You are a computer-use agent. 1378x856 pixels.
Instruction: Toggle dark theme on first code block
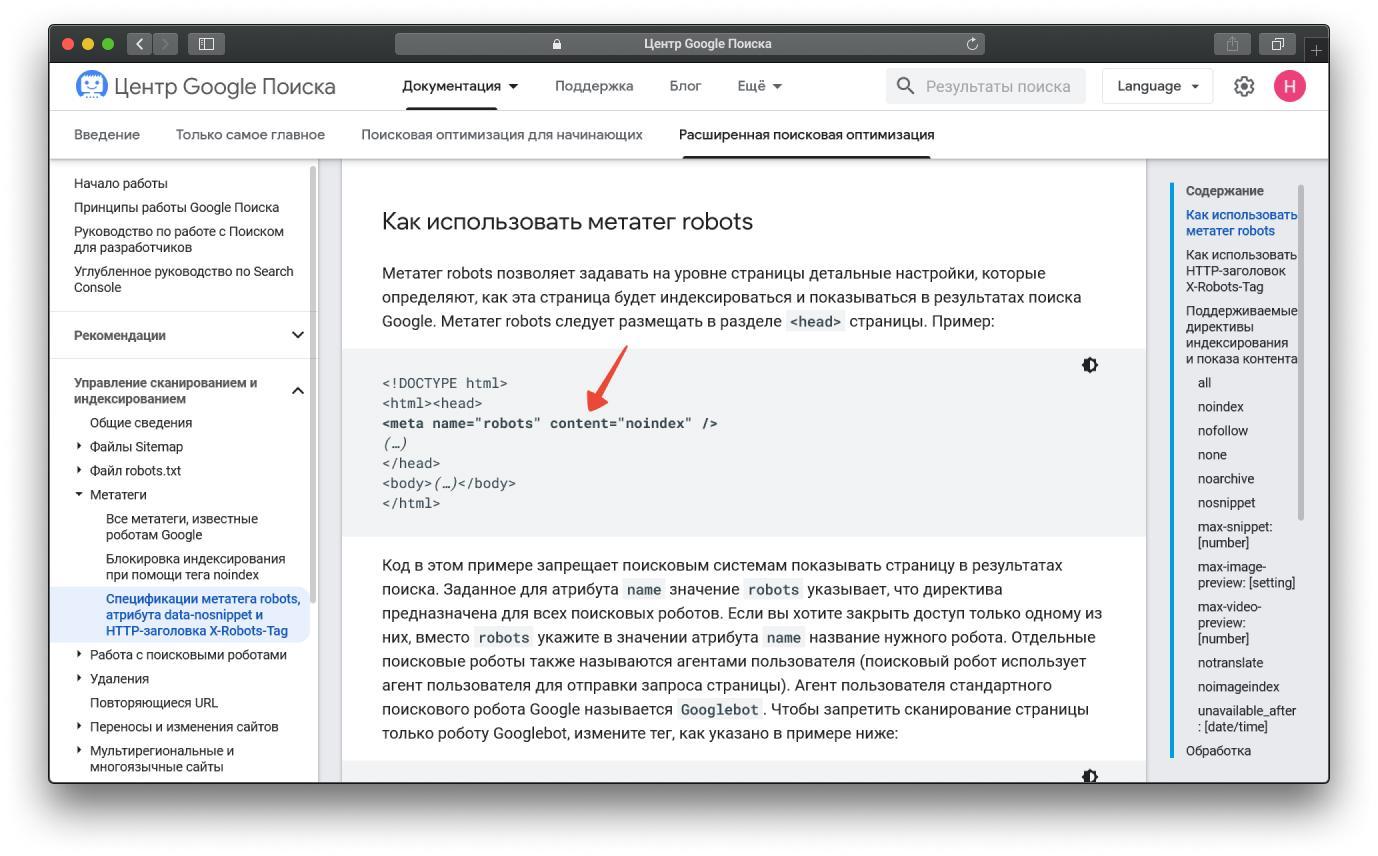tap(1090, 365)
